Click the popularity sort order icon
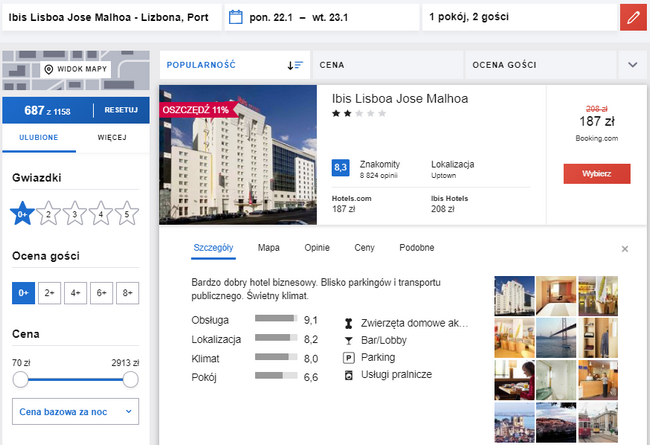Screen dimensions: 650x445 click(x=295, y=65)
